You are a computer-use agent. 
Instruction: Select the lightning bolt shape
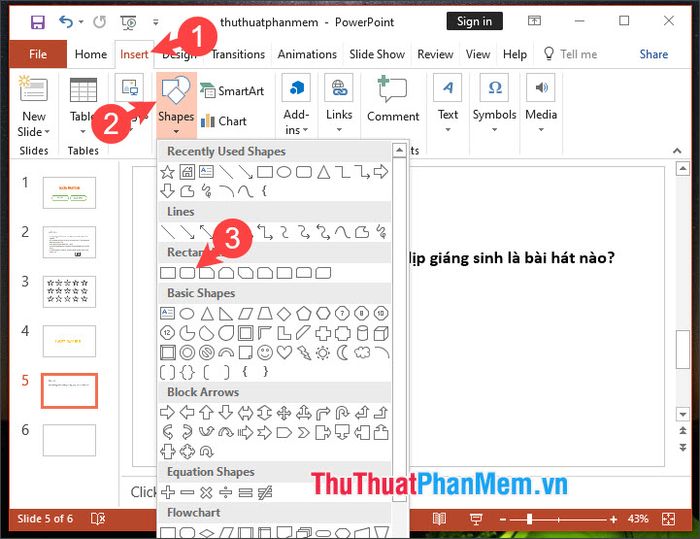pyautogui.click(x=303, y=352)
